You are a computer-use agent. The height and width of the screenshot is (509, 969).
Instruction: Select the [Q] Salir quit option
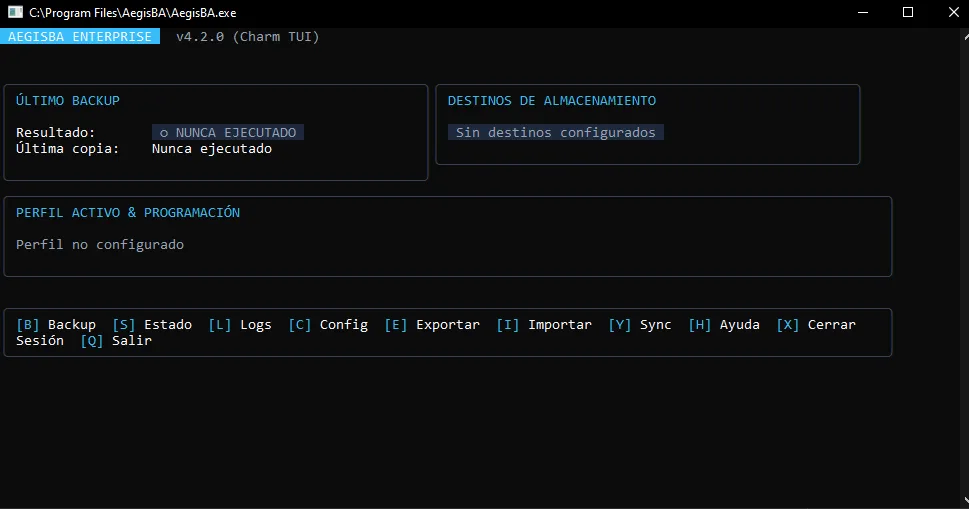click(116, 340)
